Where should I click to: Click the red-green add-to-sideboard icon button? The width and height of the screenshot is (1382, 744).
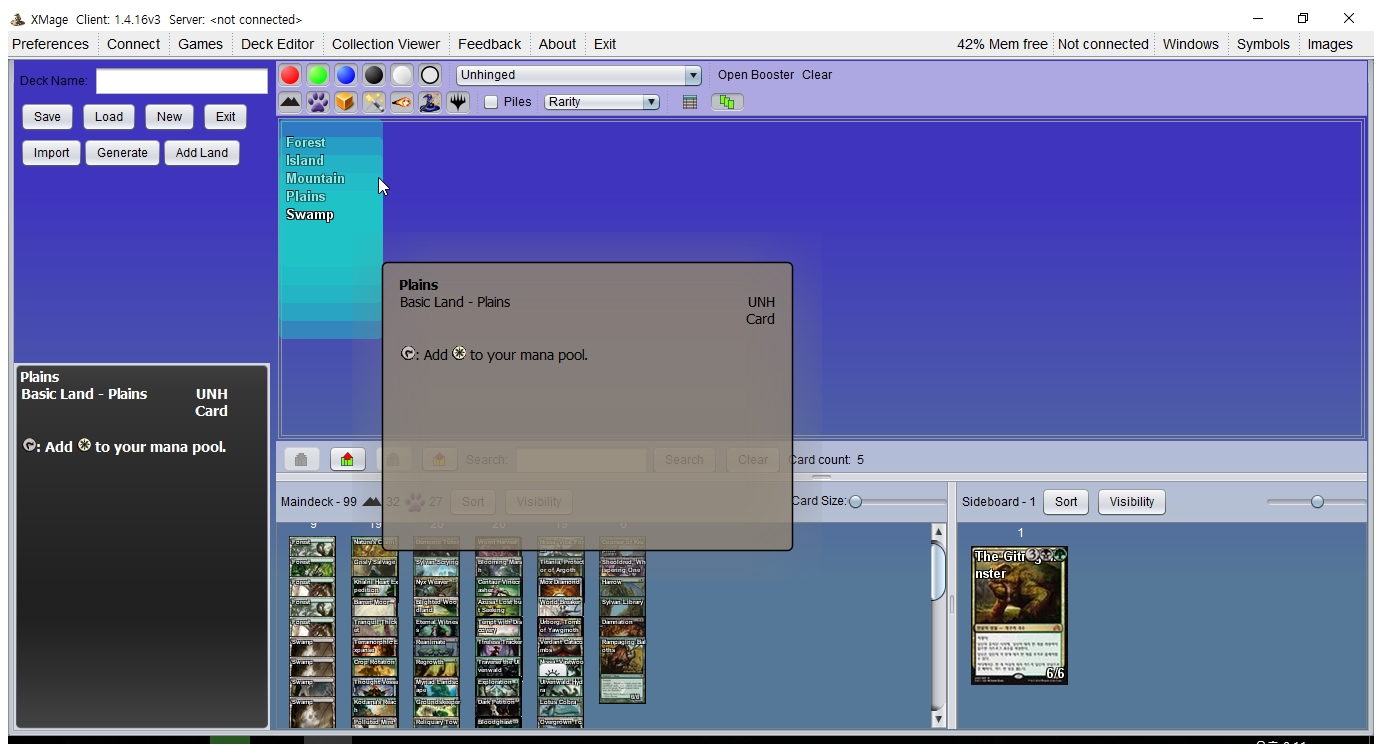[347, 459]
